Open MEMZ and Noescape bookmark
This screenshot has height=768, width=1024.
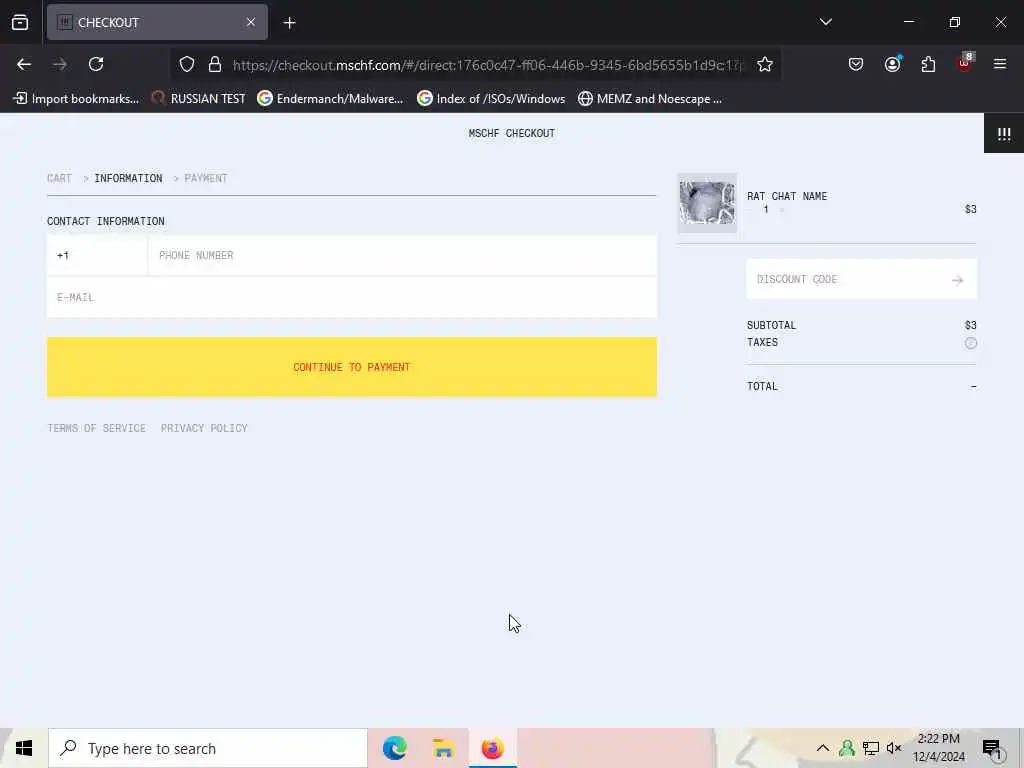650,99
